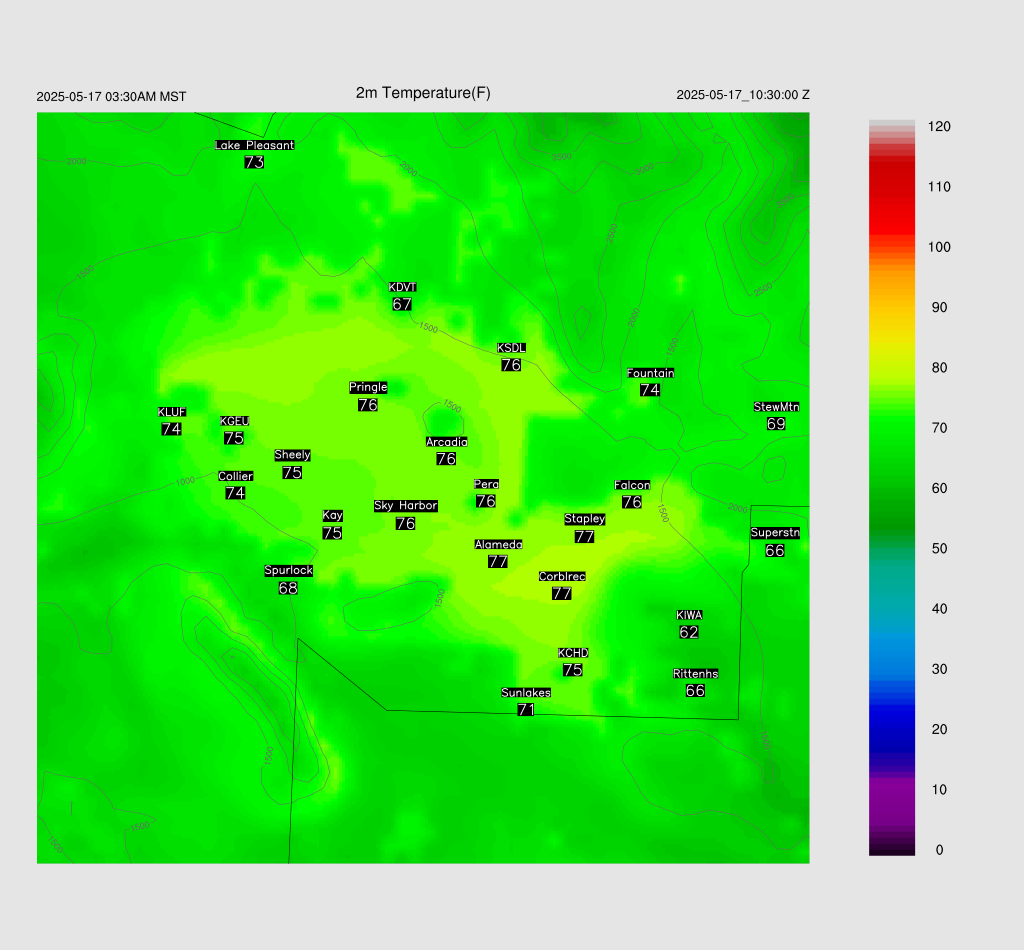Click the purple band of the colorbar
1024x950 pixels.
tap(891, 800)
